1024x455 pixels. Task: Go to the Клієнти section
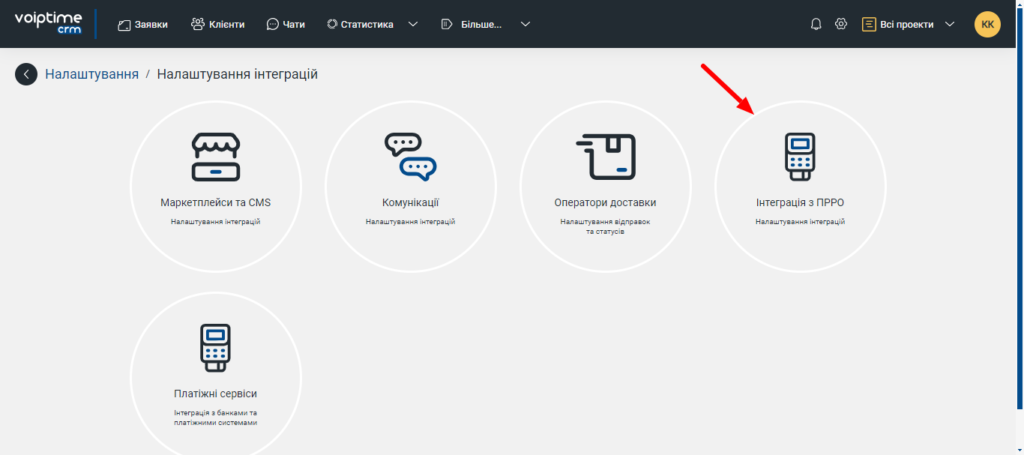point(217,24)
